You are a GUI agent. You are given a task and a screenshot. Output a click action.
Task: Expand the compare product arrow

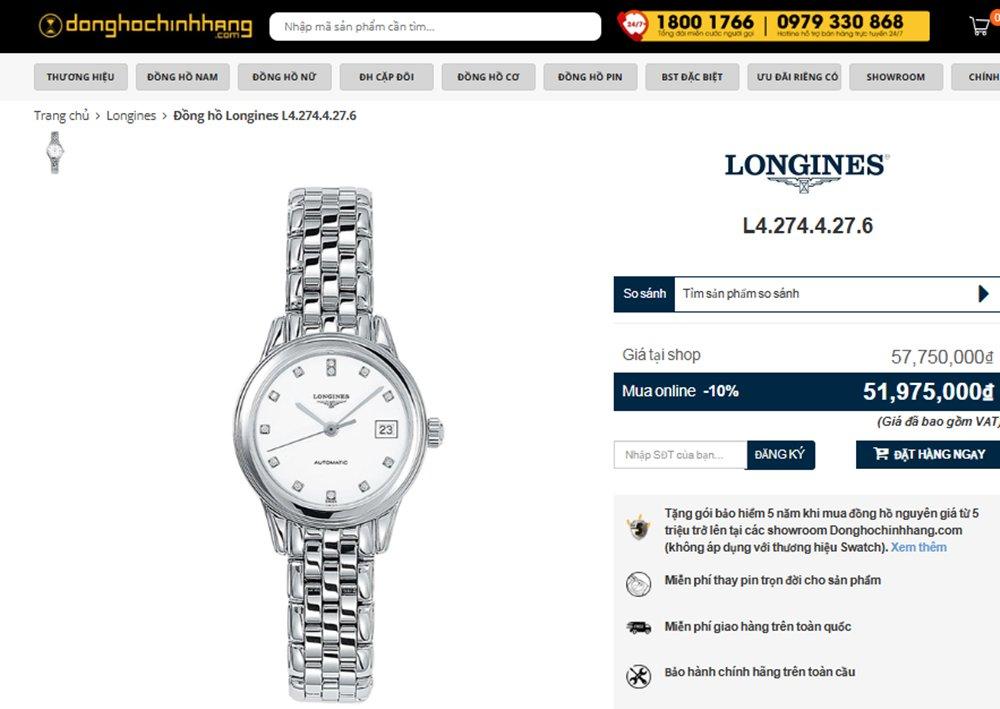pos(983,294)
